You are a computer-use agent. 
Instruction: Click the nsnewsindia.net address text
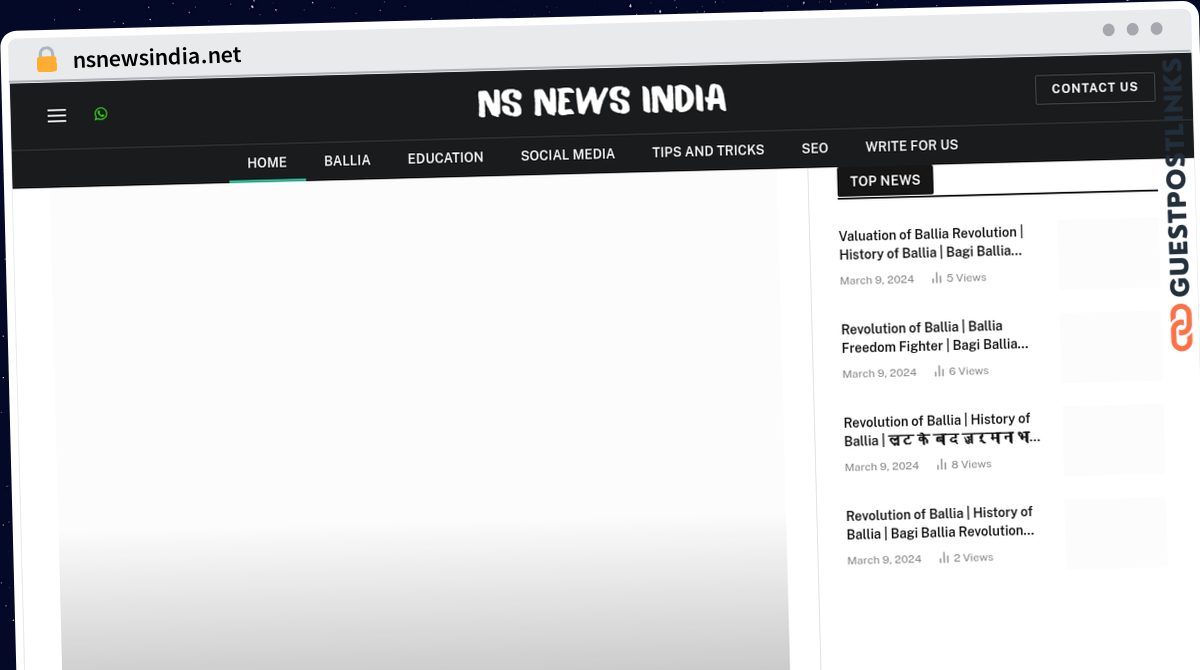coord(157,57)
